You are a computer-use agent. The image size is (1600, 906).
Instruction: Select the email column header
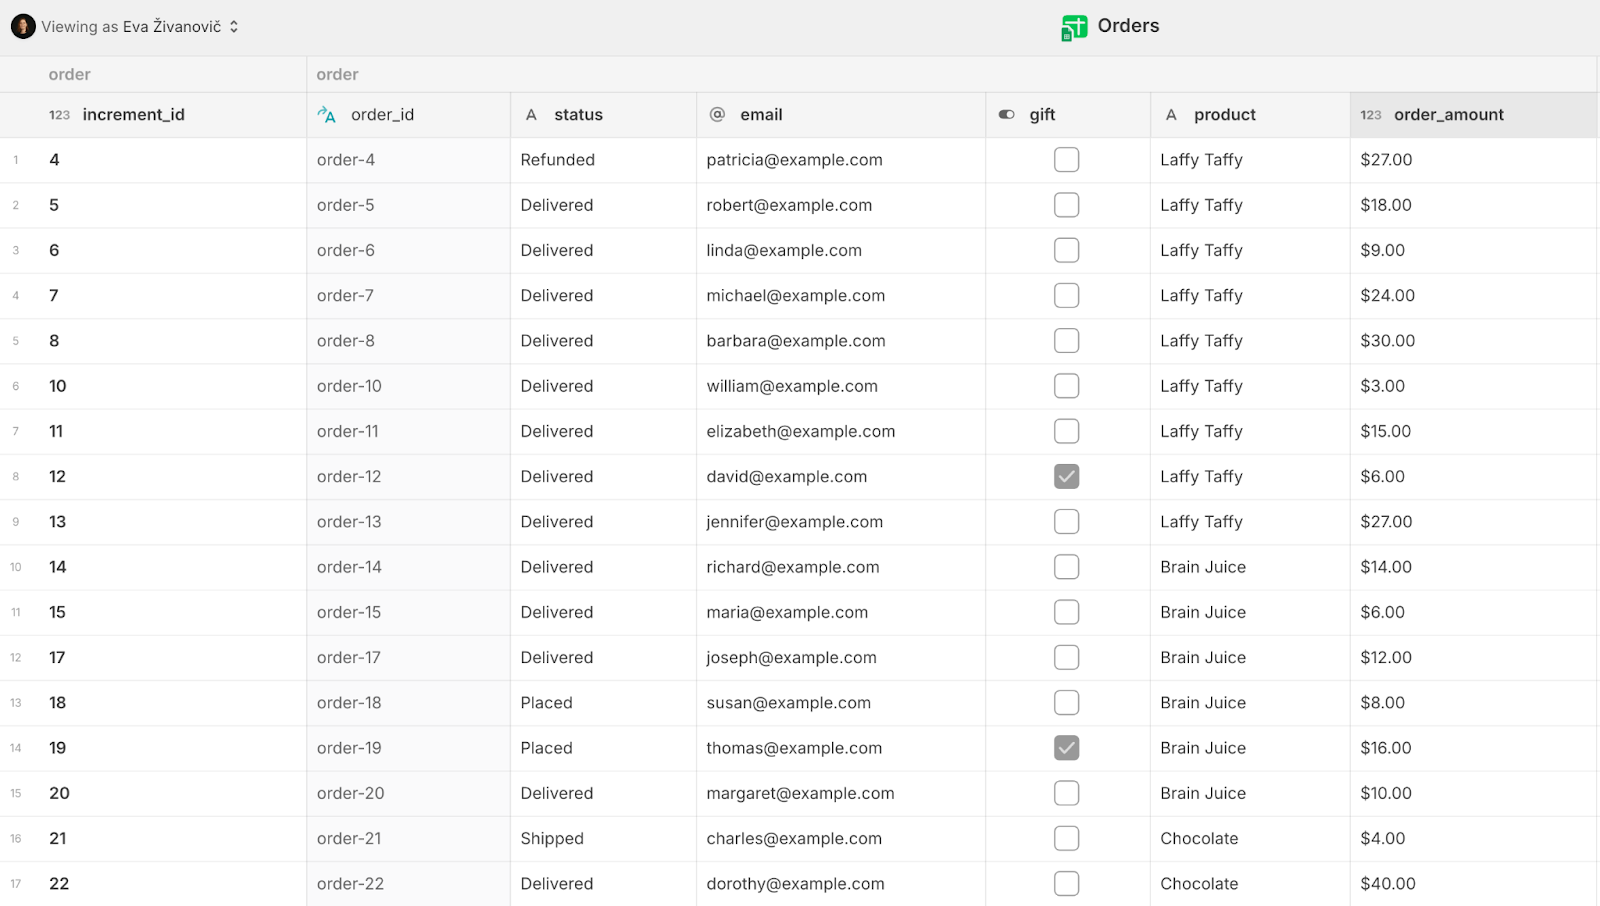[841, 115]
